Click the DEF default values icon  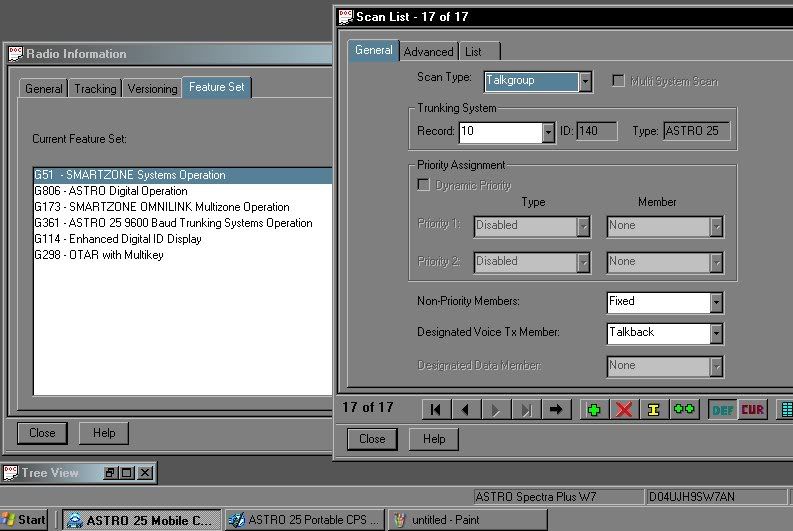point(723,410)
